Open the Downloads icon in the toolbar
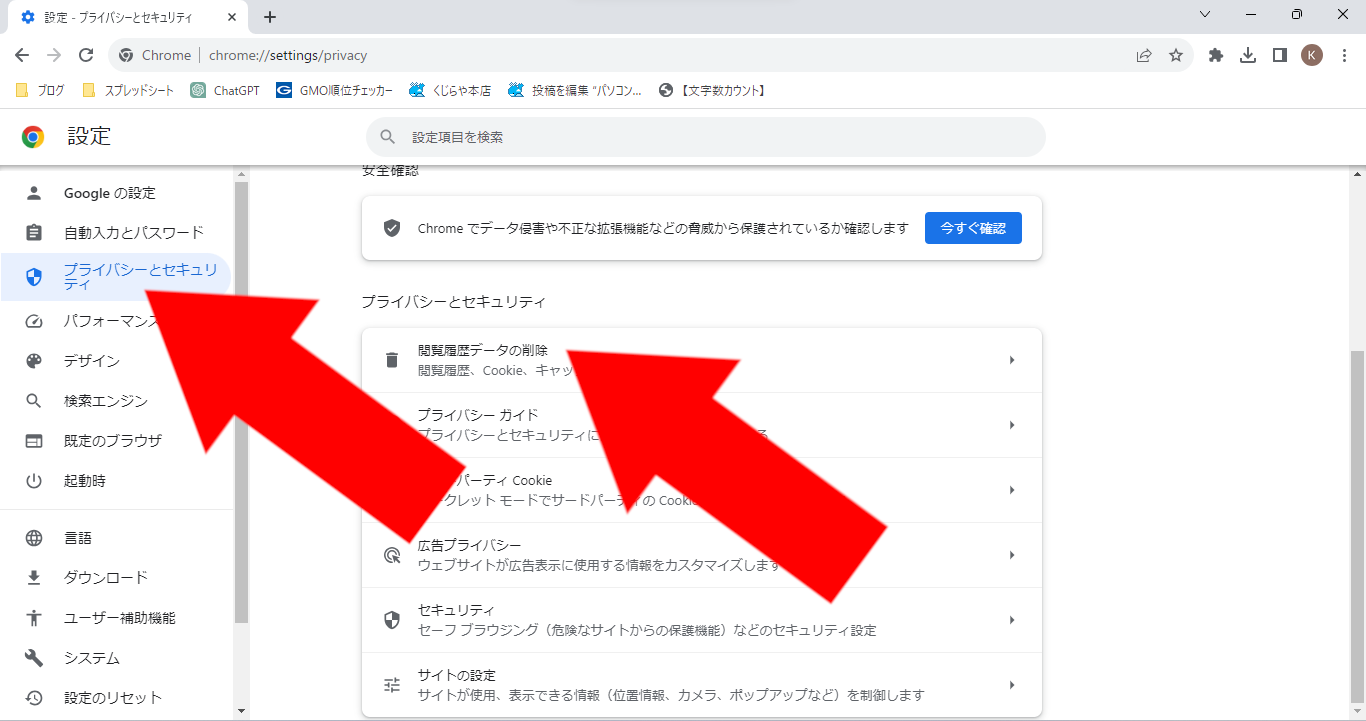The height and width of the screenshot is (721, 1366). (x=1248, y=55)
